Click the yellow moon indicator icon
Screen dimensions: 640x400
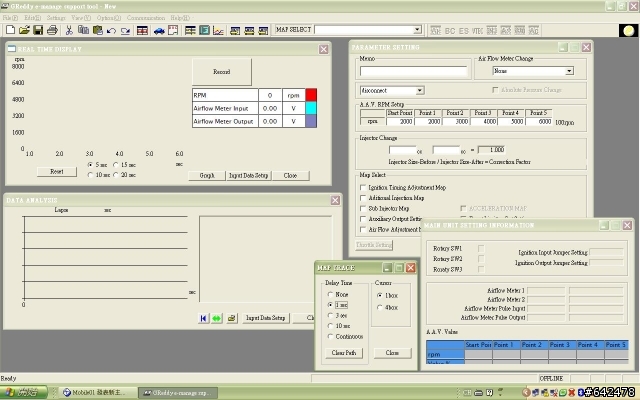pyautogui.click(x=629, y=31)
